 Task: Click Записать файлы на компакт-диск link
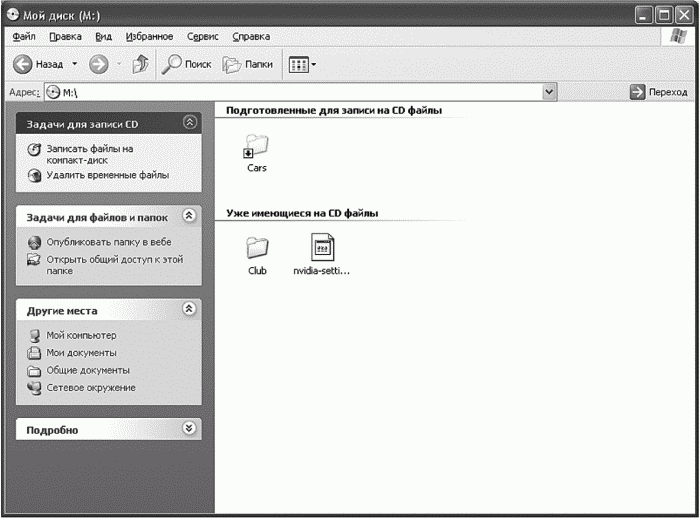click(90, 155)
